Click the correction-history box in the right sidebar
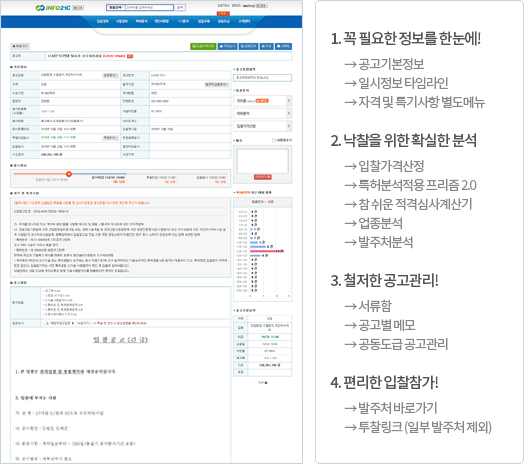Screen dimensions: 524x464 click(262, 78)
